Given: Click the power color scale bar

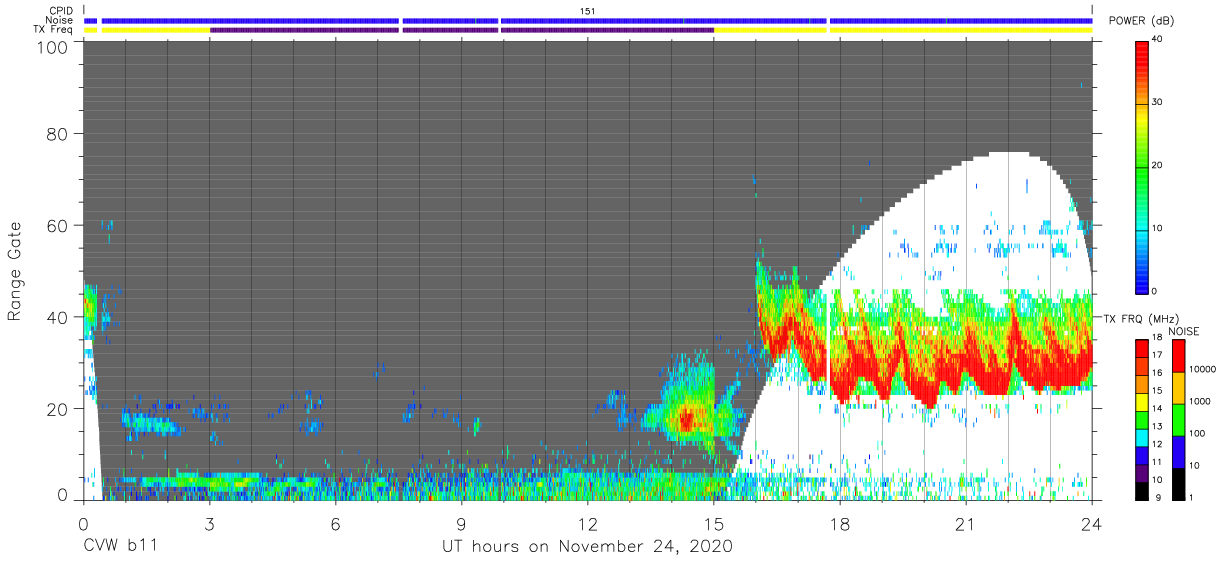Looking at the screenshot, I should coord(1144,167).
